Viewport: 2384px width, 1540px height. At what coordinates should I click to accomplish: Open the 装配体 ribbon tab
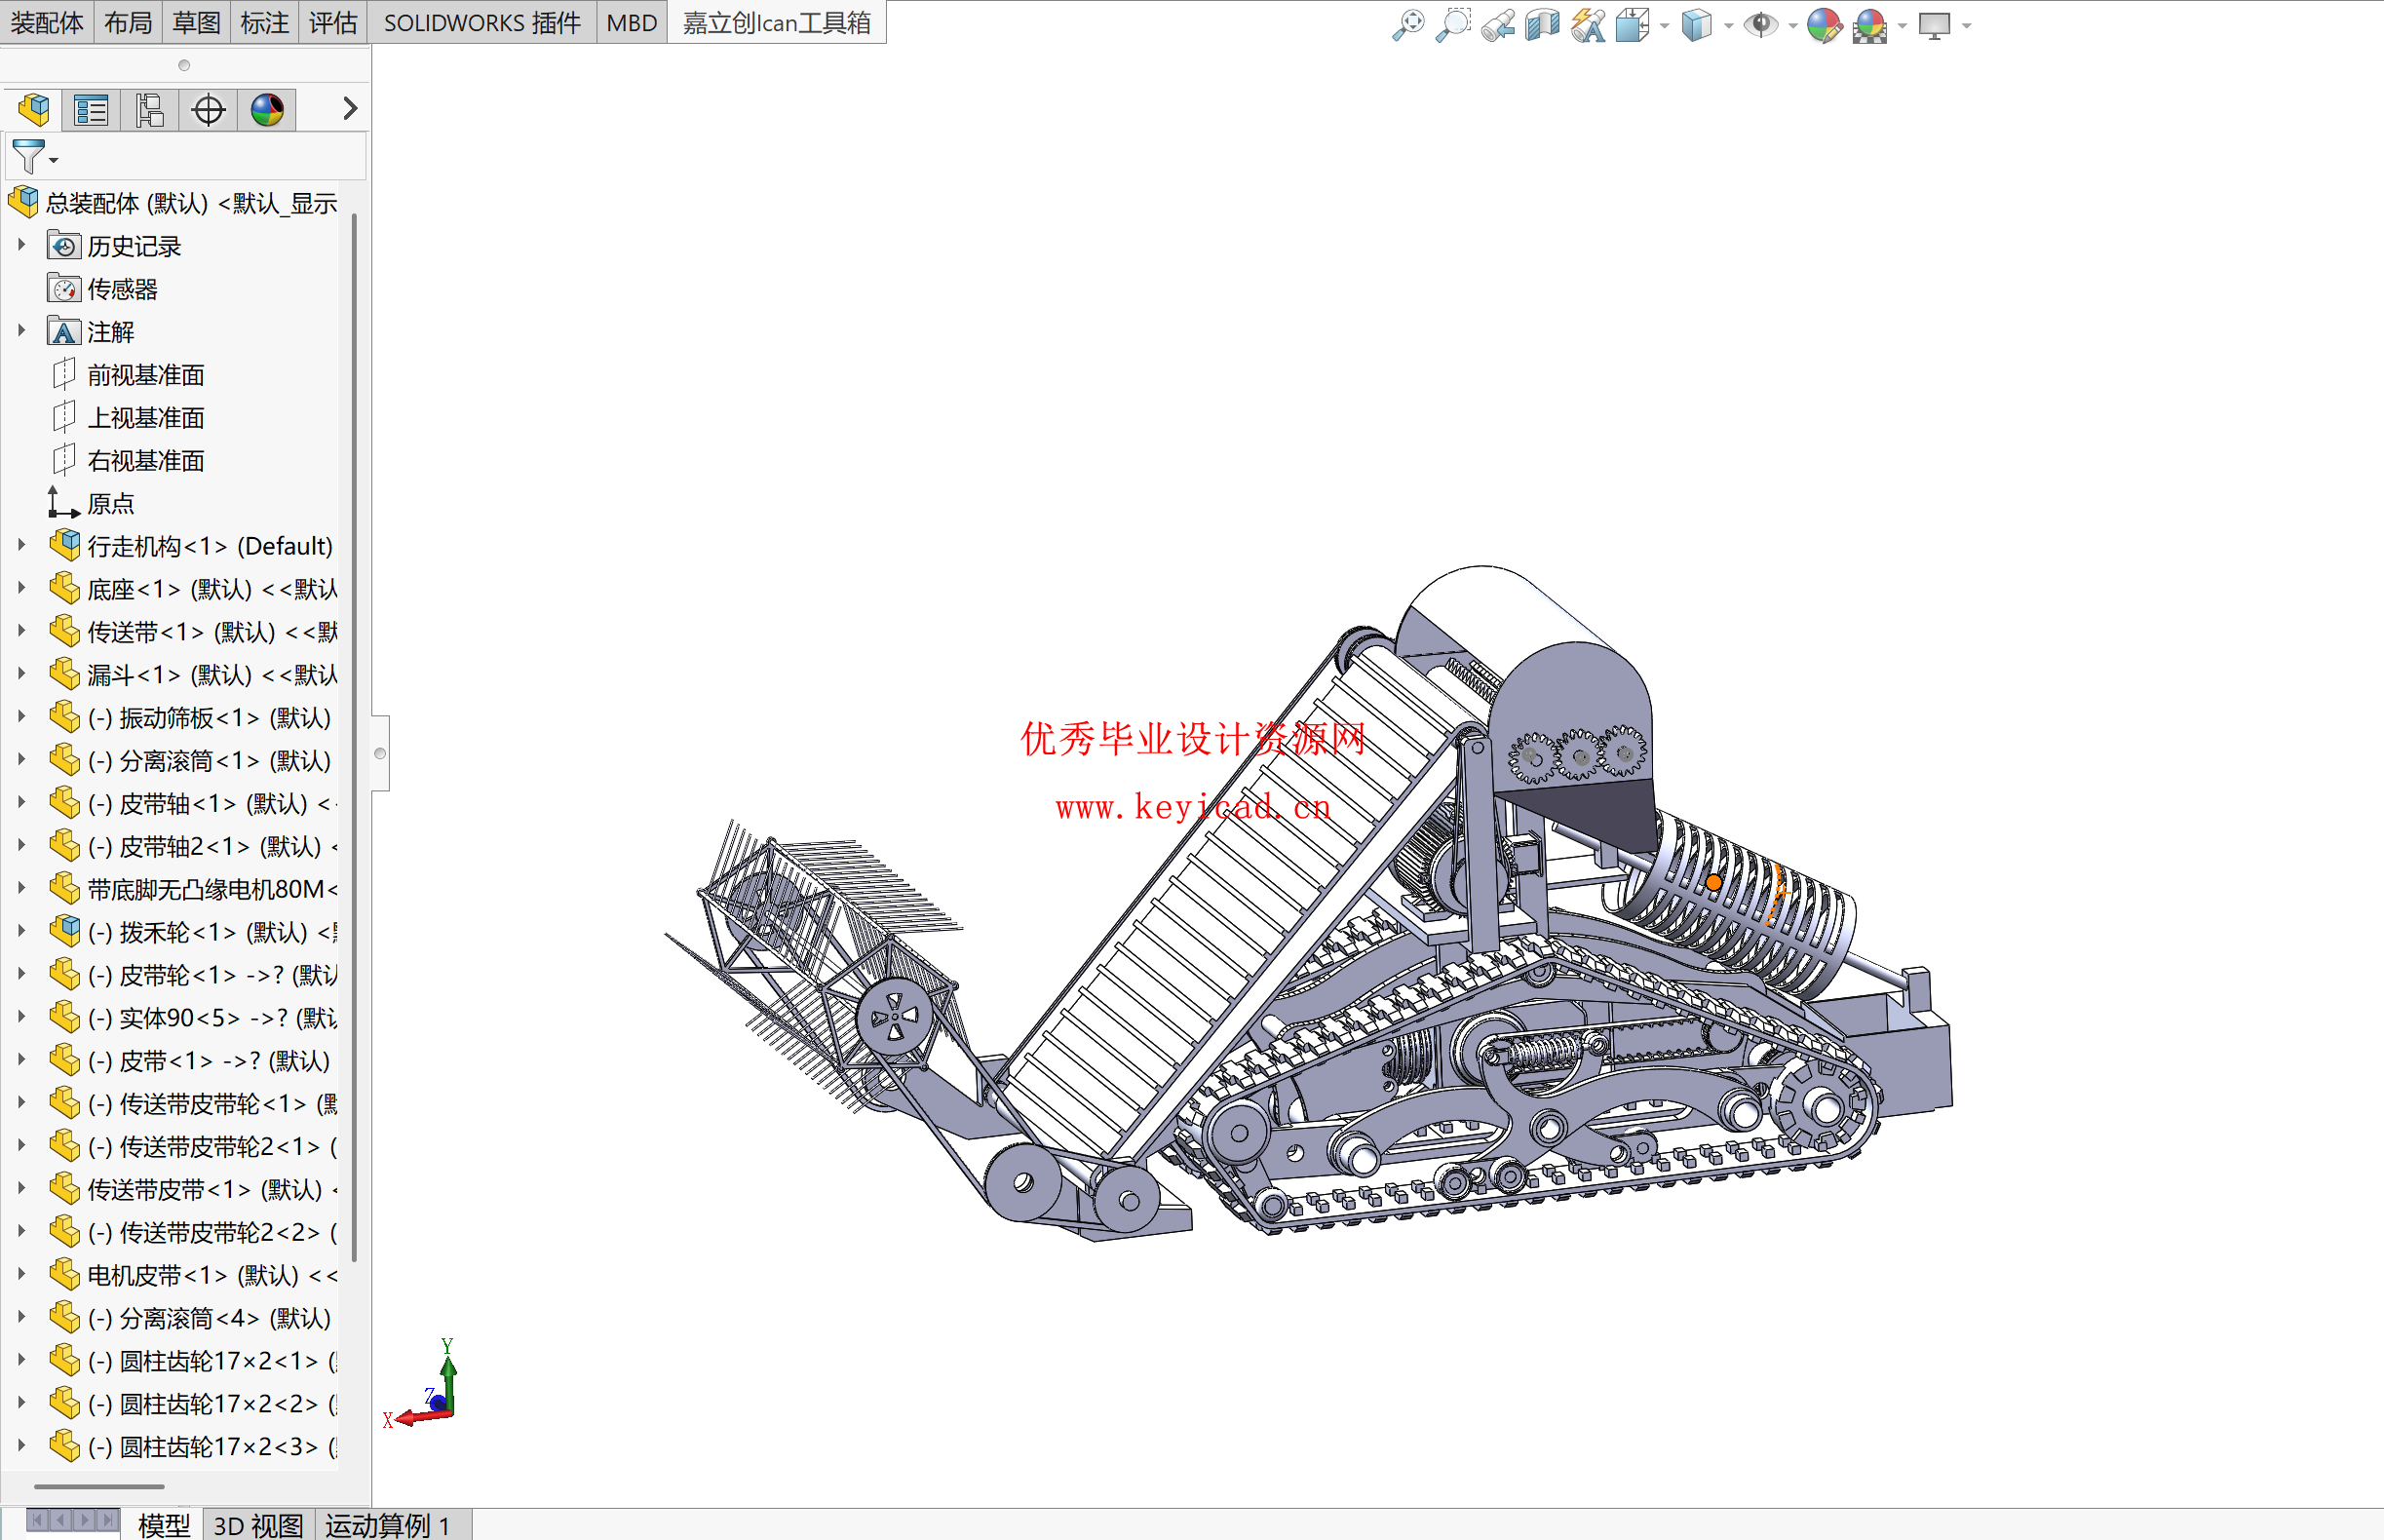[x=46, y=22]
